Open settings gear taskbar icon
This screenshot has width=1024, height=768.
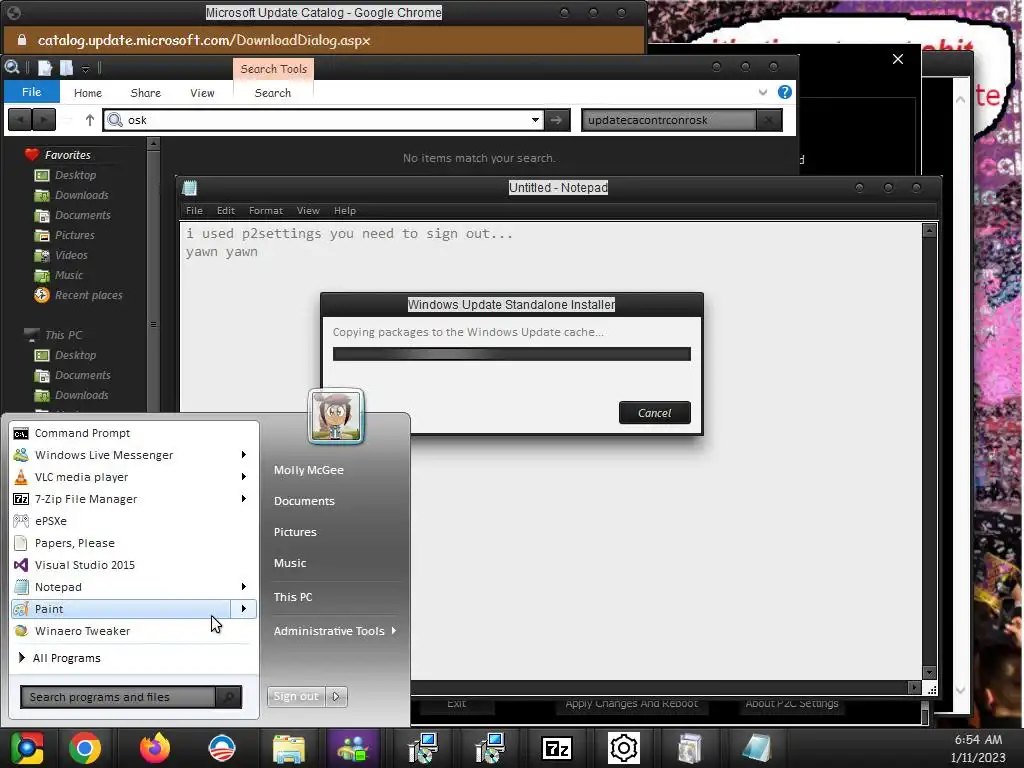(x=624, y=748)
